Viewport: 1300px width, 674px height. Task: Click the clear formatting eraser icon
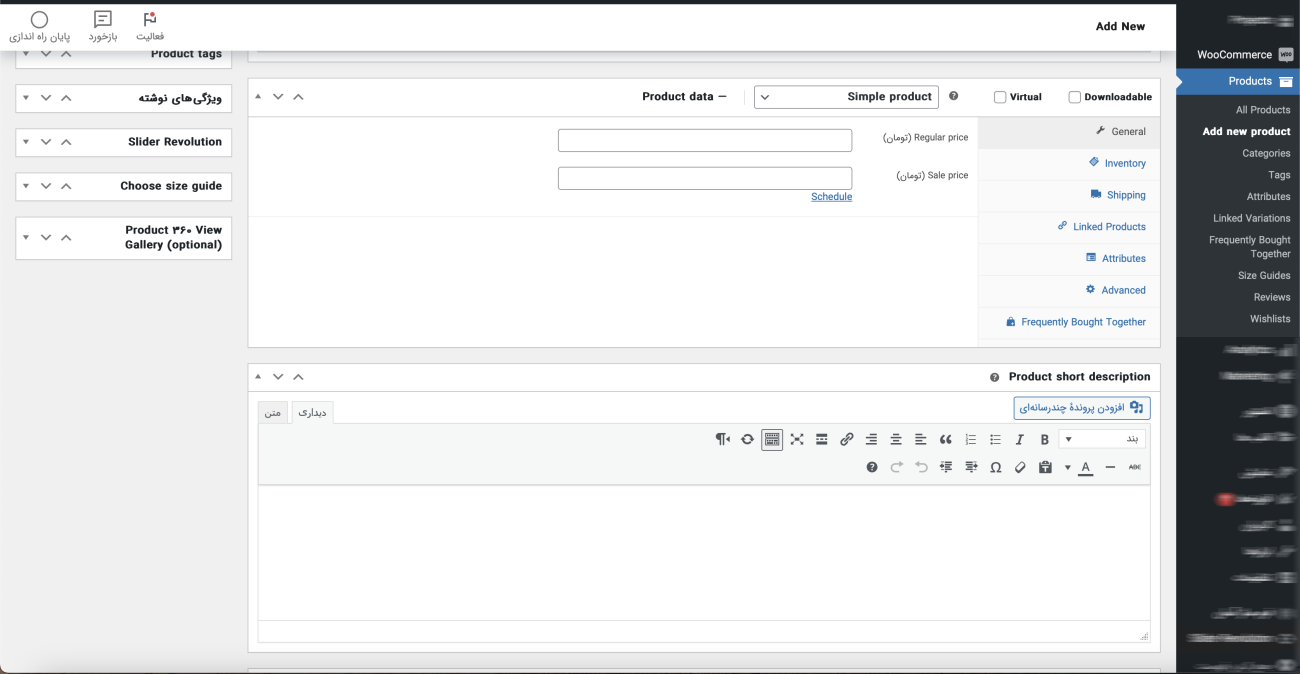point(1020,467)
